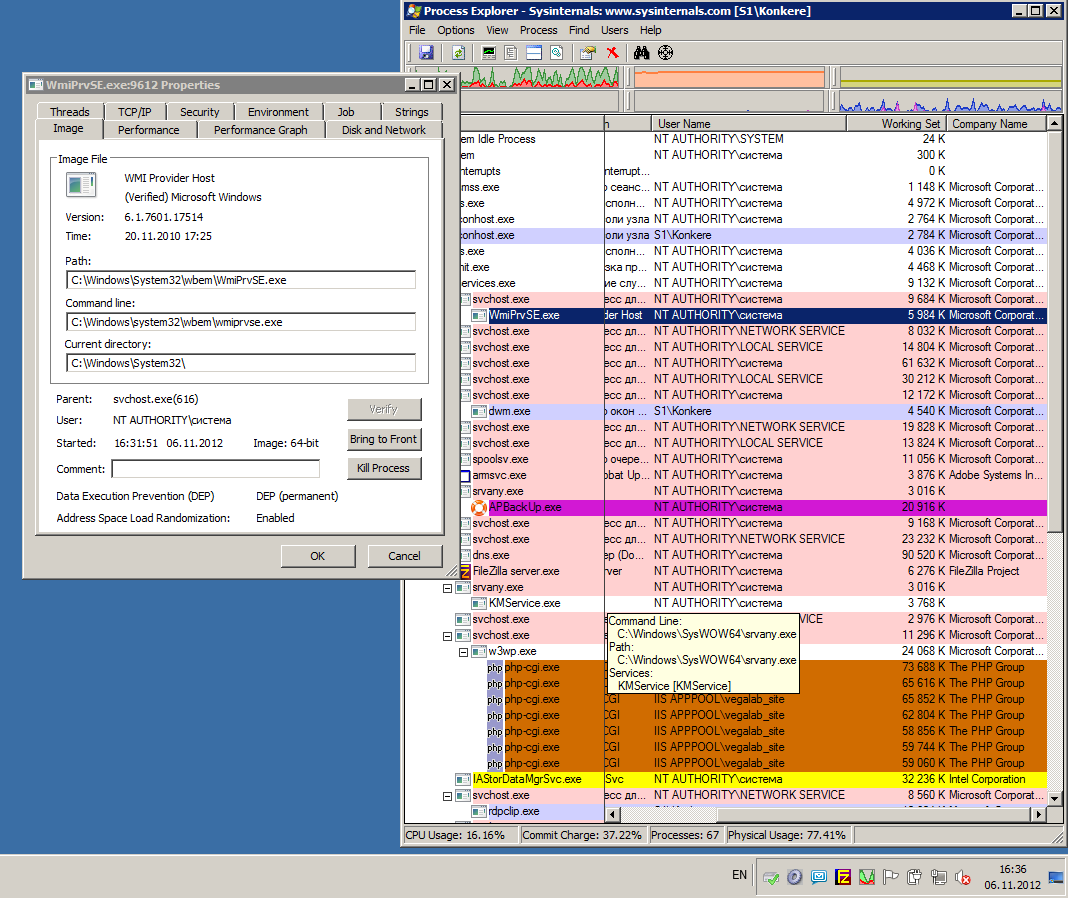
Task: Click the network tray icon
Action: (939, 877)
